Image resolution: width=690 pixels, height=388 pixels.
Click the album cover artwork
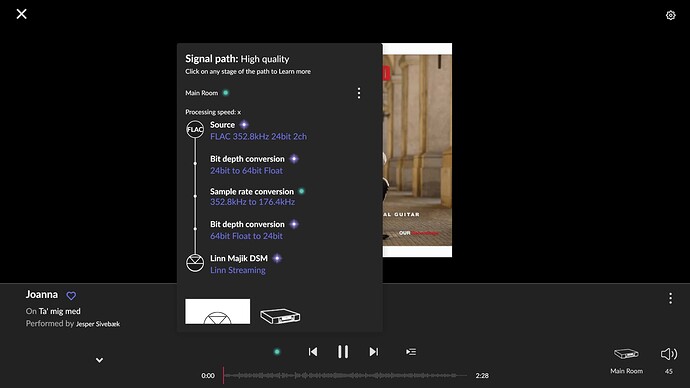[x=417, y=150]
